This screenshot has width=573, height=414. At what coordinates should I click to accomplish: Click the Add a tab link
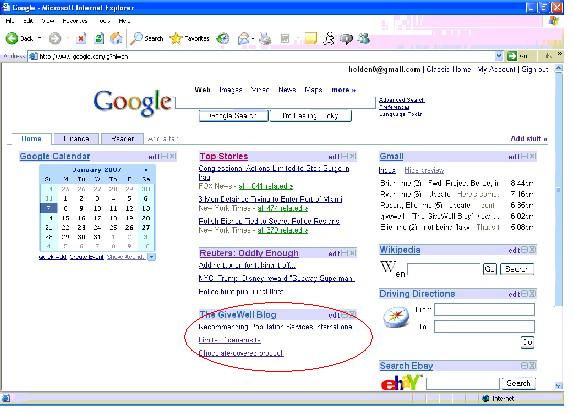coord(163,139)
